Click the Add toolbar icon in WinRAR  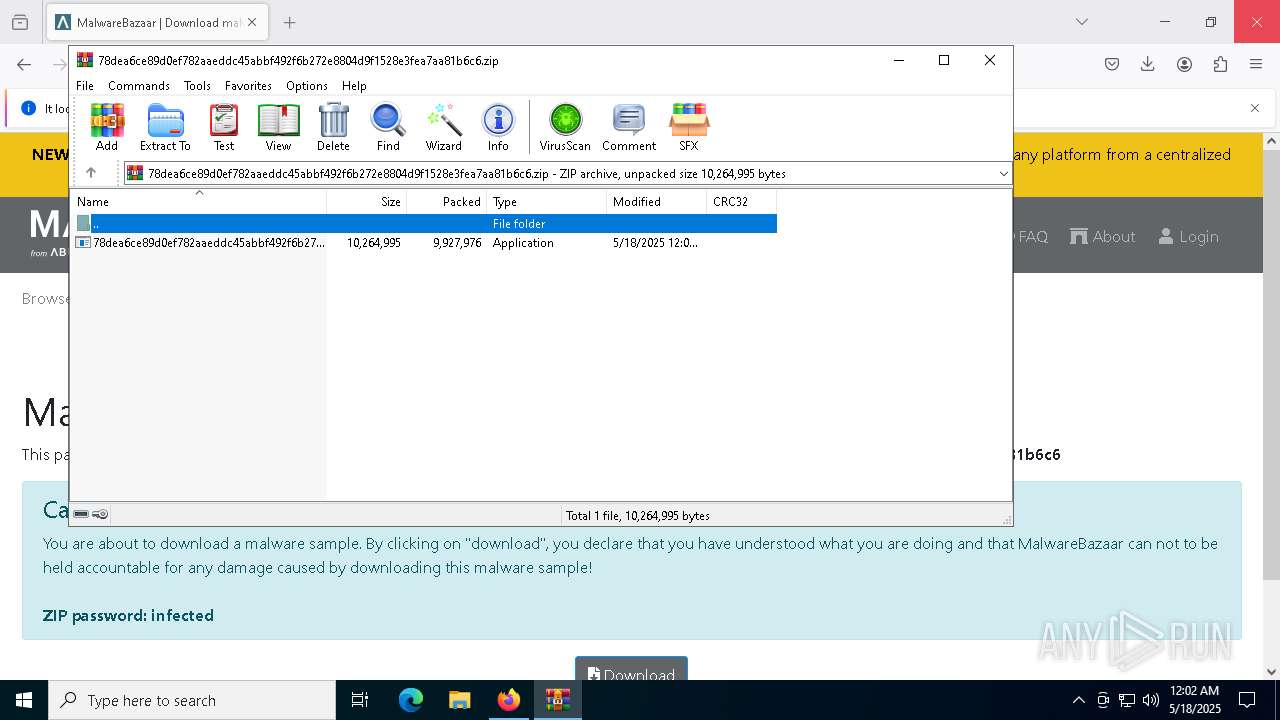[107, 127]
